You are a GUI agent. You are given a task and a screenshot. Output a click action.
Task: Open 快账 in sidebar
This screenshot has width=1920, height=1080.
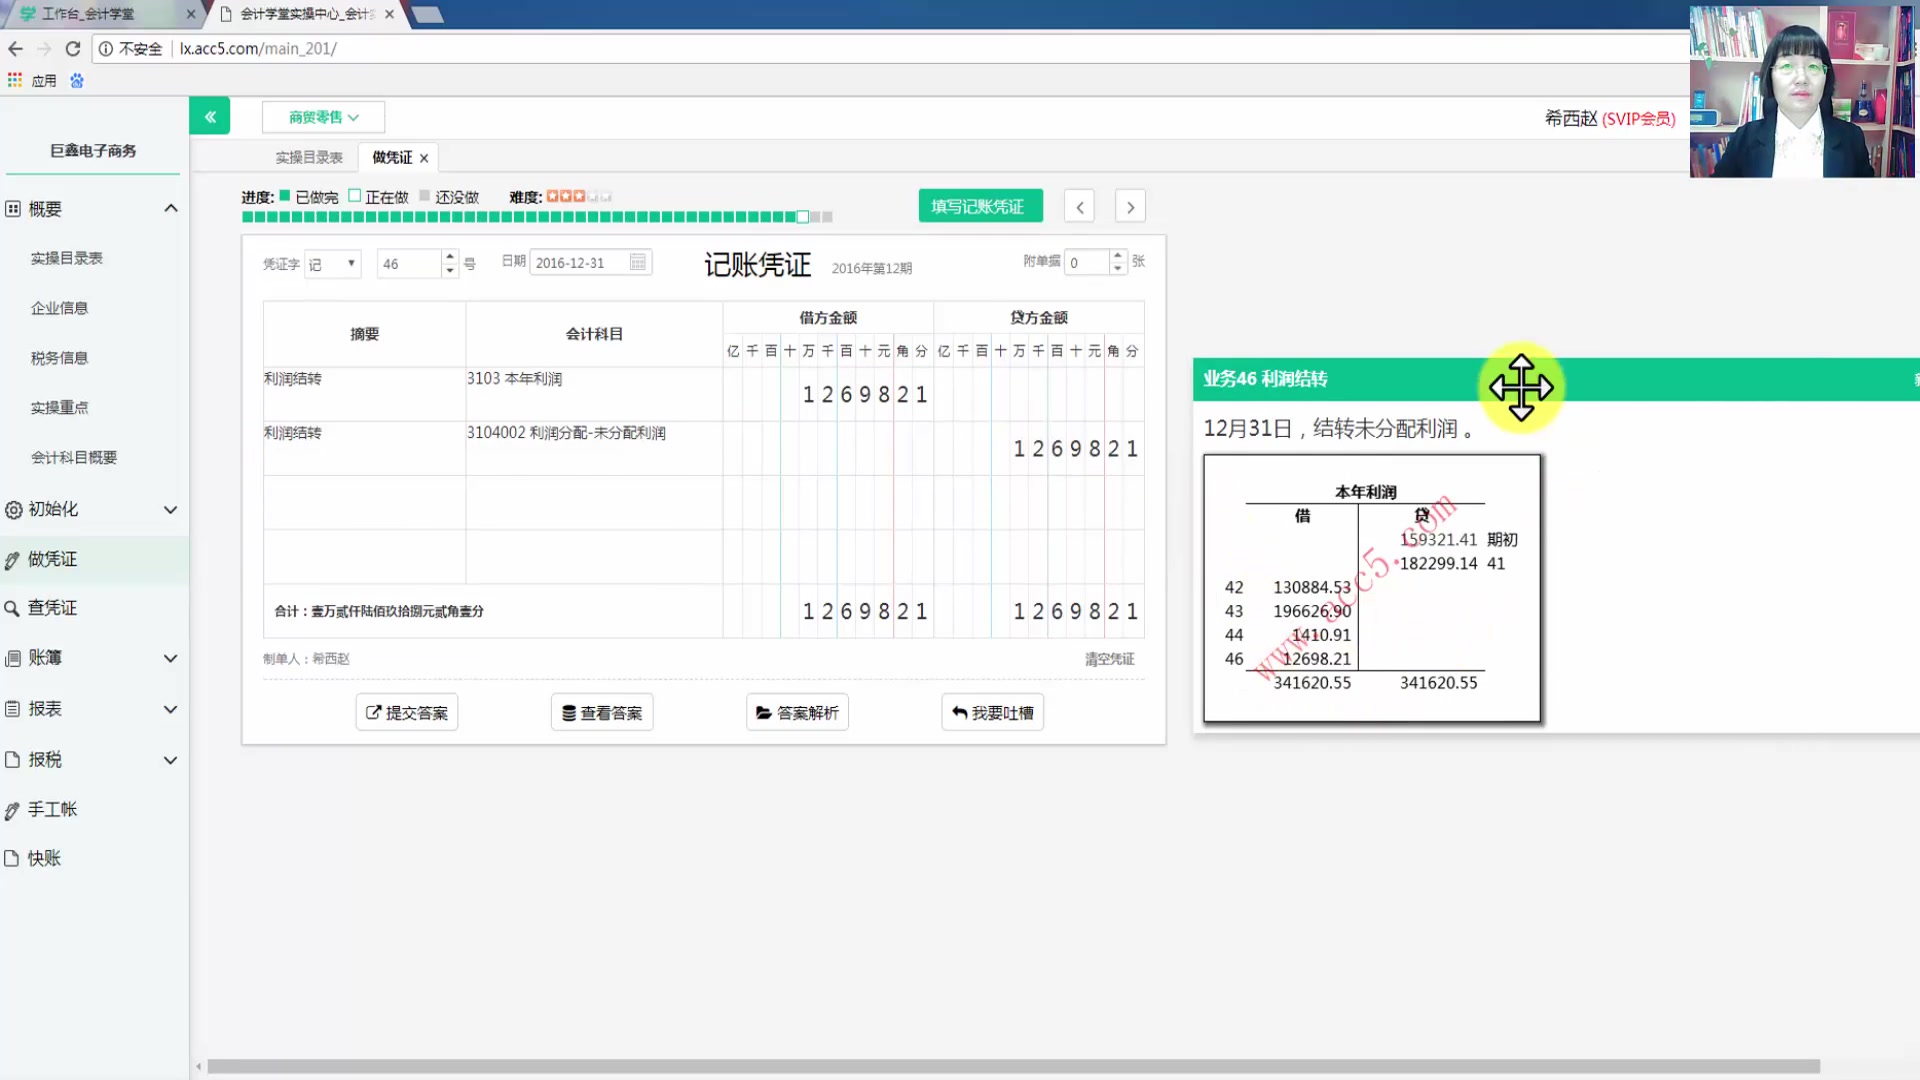[x=44, y=858]
